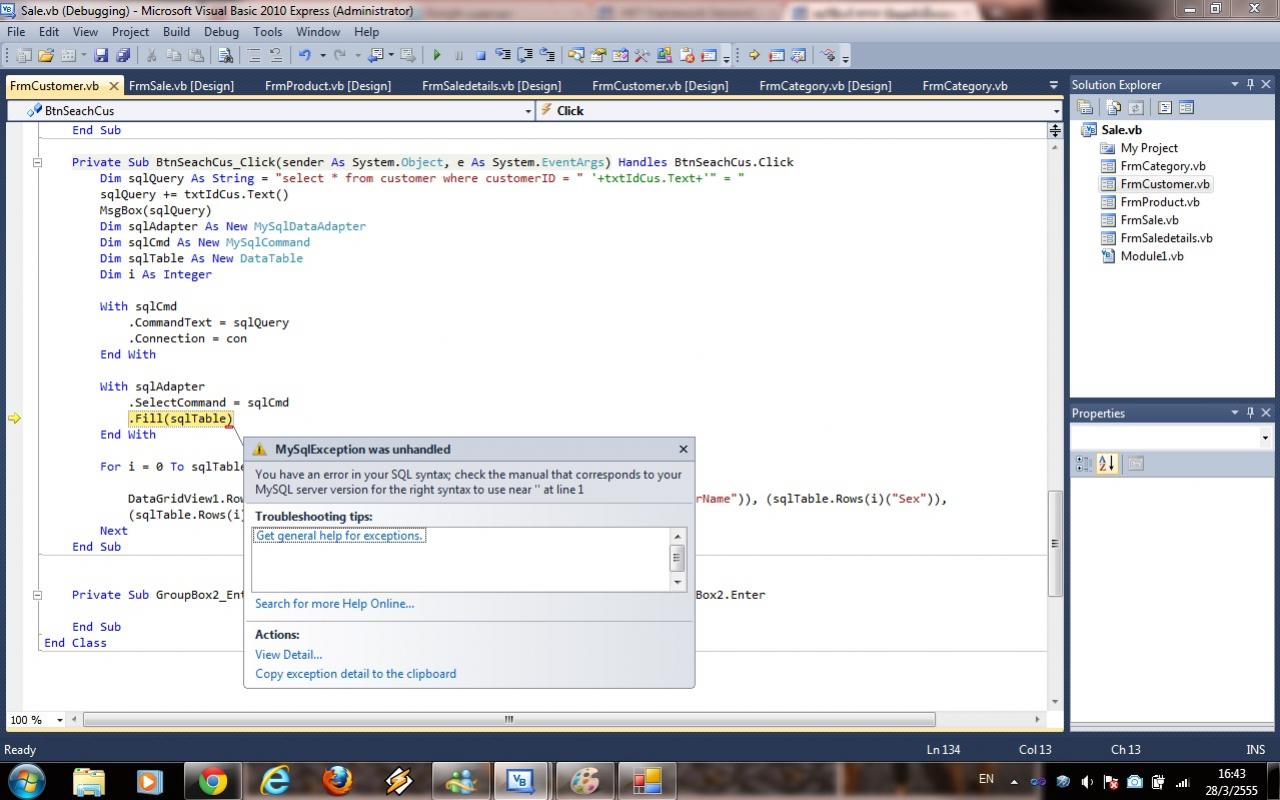This screenshot has width=1280, height=800.
Task: Open the Click event method dropdown
Action: coord(1056,111)
